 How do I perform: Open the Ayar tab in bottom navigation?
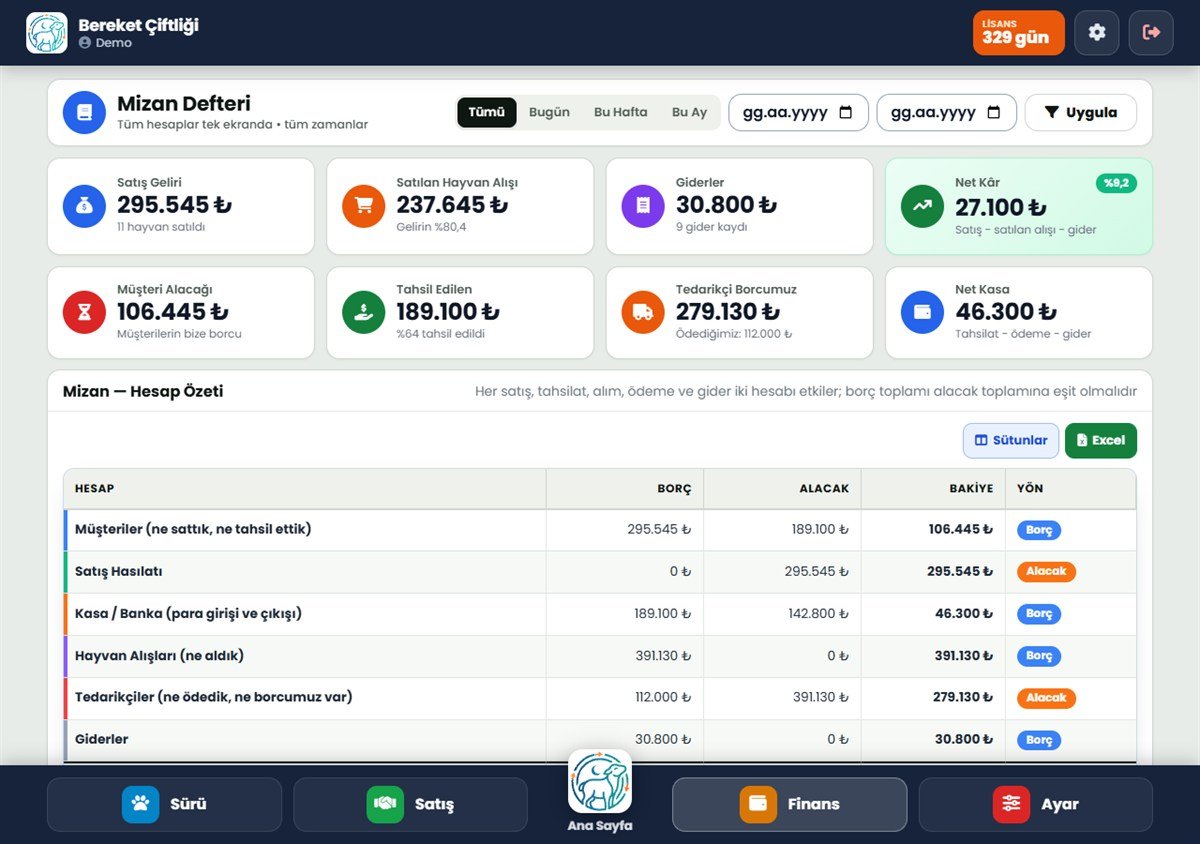coord(1035,804)
